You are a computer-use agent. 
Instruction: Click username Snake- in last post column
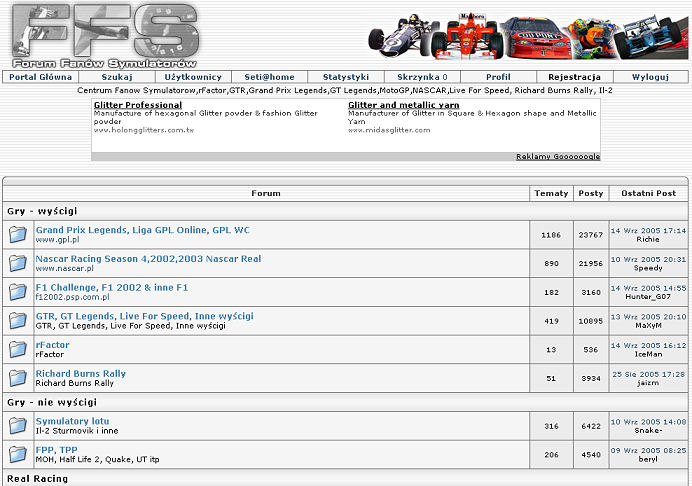[648, 430]
